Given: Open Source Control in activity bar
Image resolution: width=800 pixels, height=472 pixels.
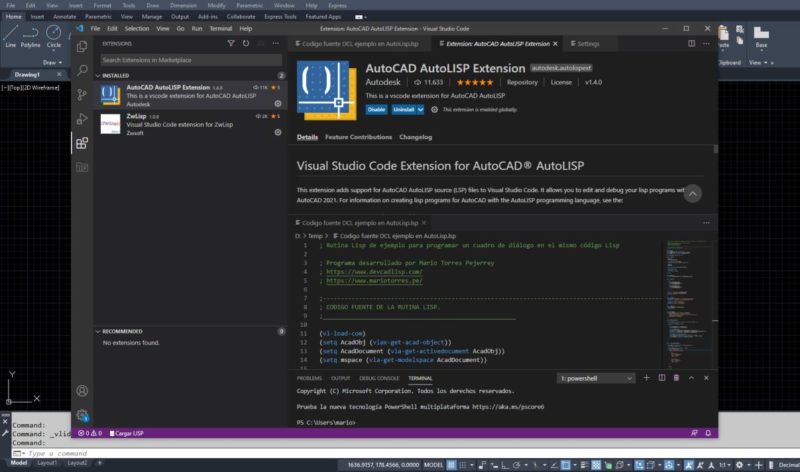Looking at the screenshot, I should tap(82, 94).
